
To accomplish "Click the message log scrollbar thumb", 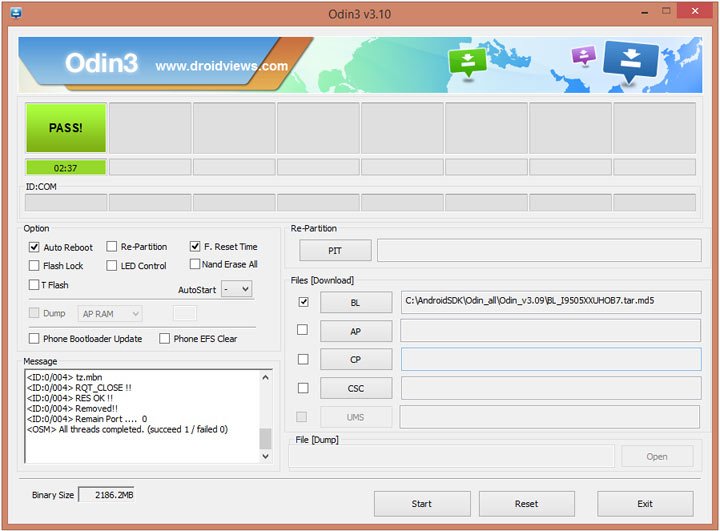I will [x=265, y=438].
